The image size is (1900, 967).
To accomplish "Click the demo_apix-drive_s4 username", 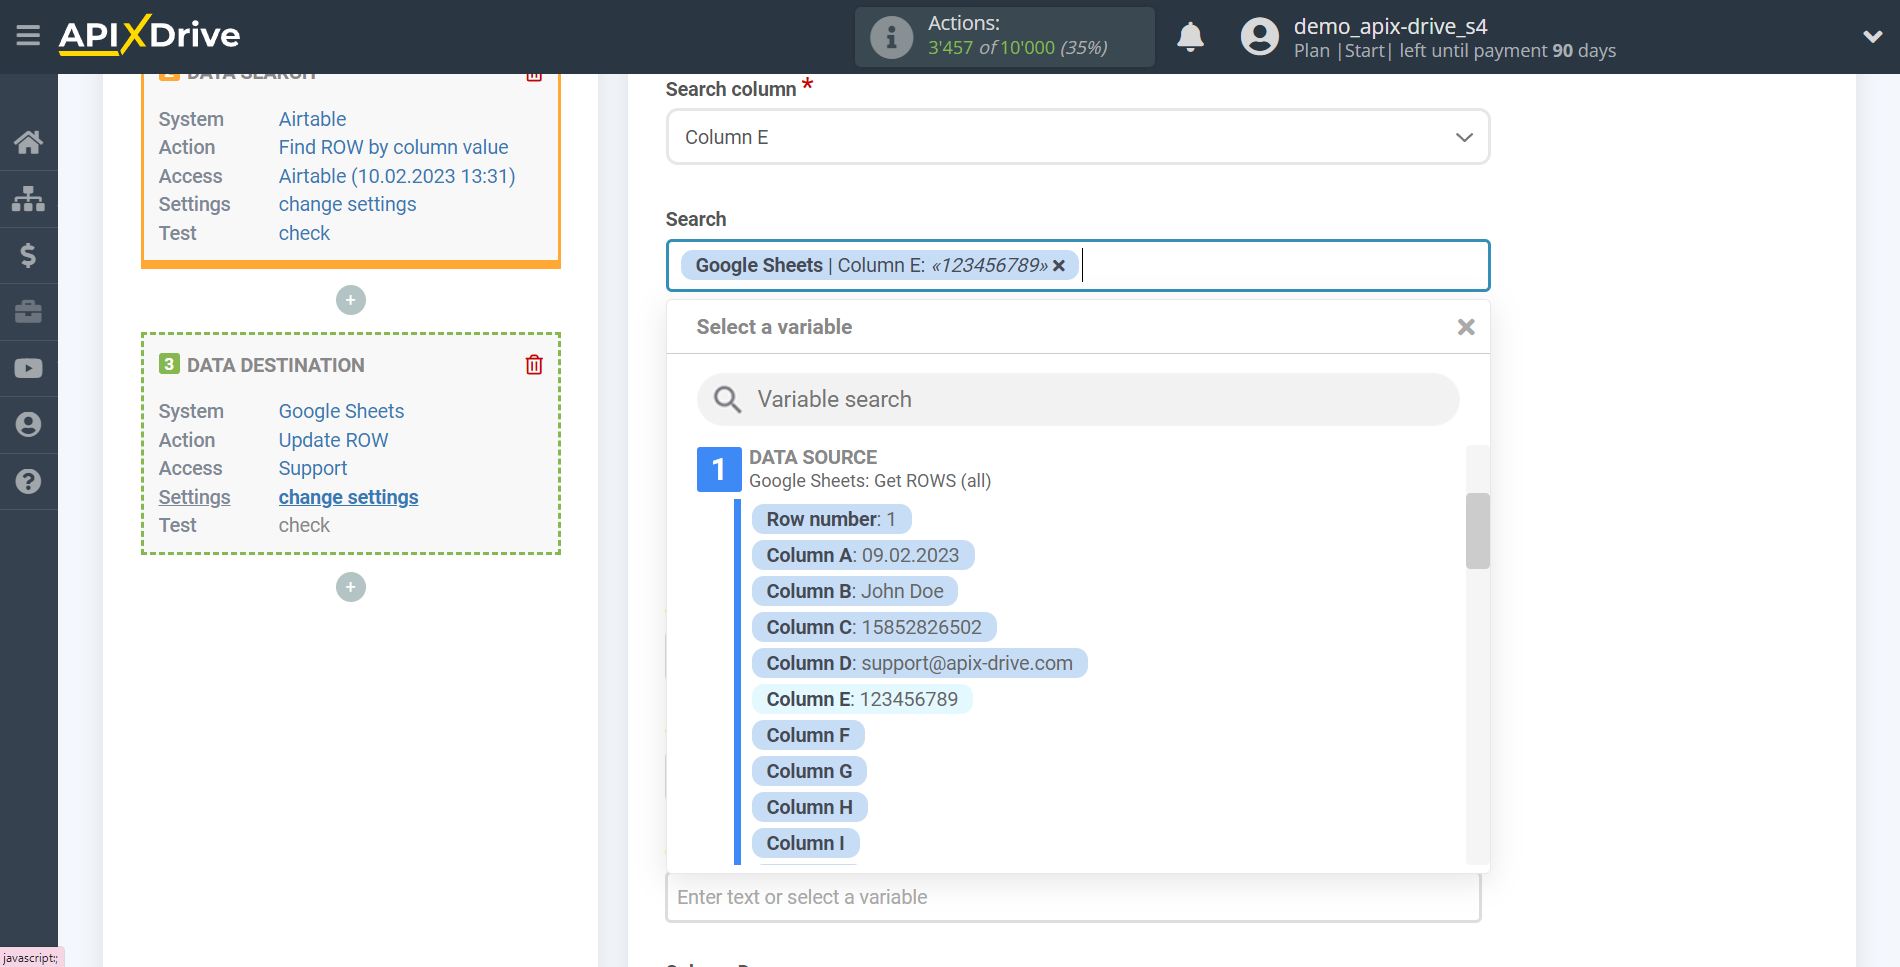I will pos(1390,26).
